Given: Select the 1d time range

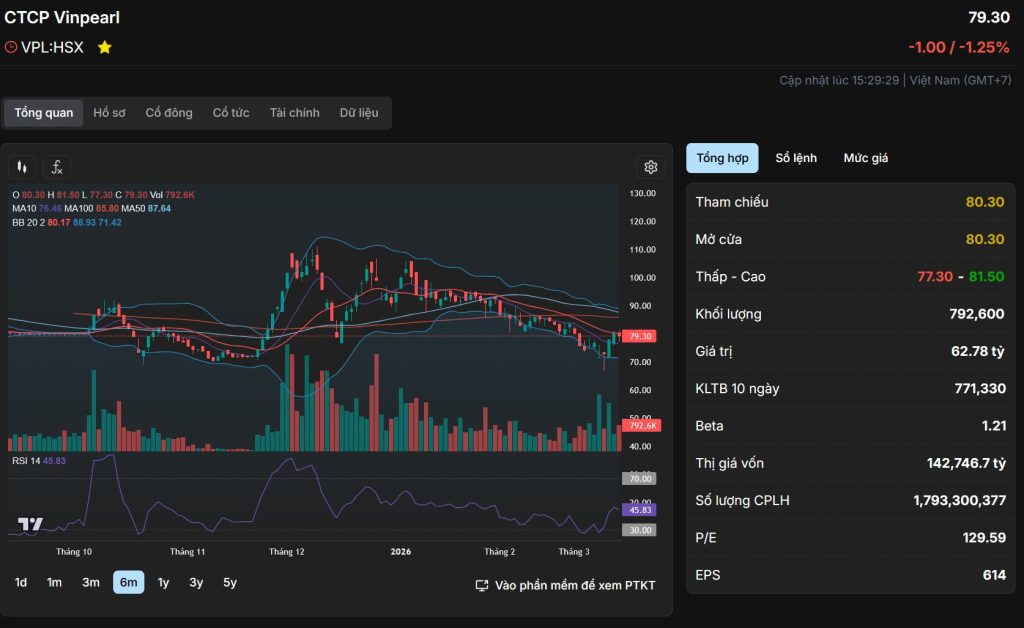Looking at the screenshot, I should coord(21,583).
